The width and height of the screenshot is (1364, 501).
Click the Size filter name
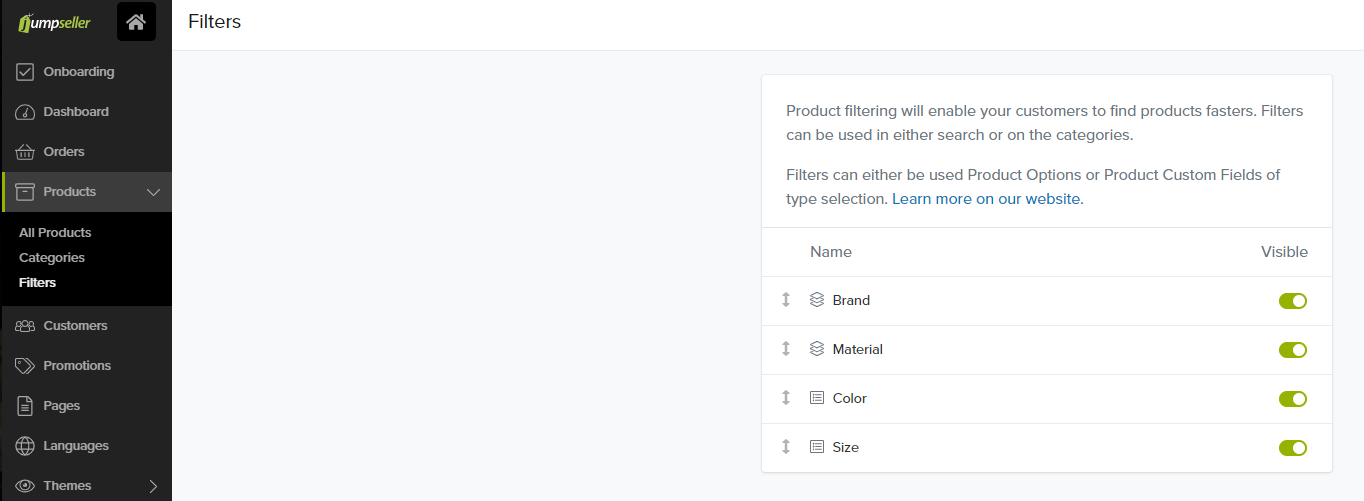pyautogui.click(x=846, y=447)
